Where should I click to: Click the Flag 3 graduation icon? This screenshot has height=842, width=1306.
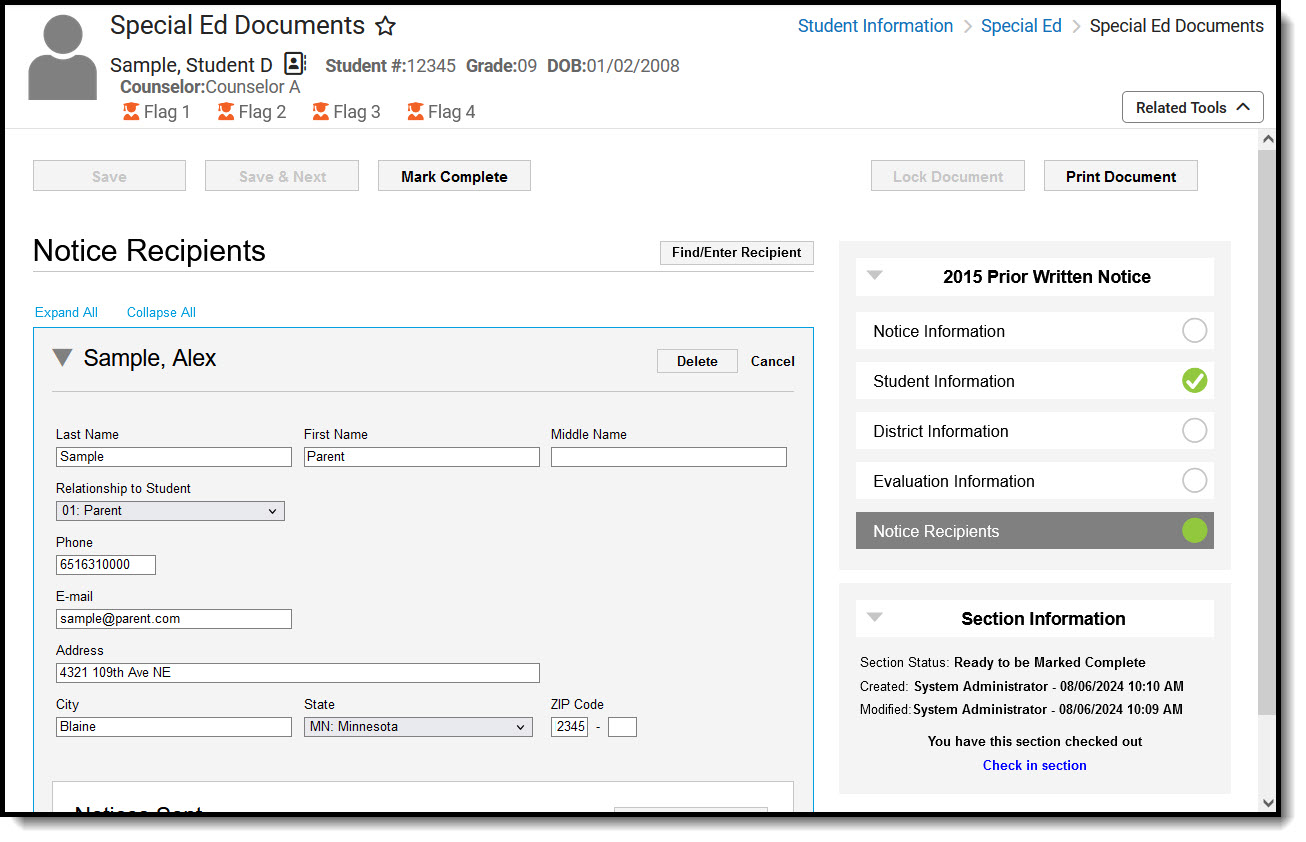coord(321,111)
